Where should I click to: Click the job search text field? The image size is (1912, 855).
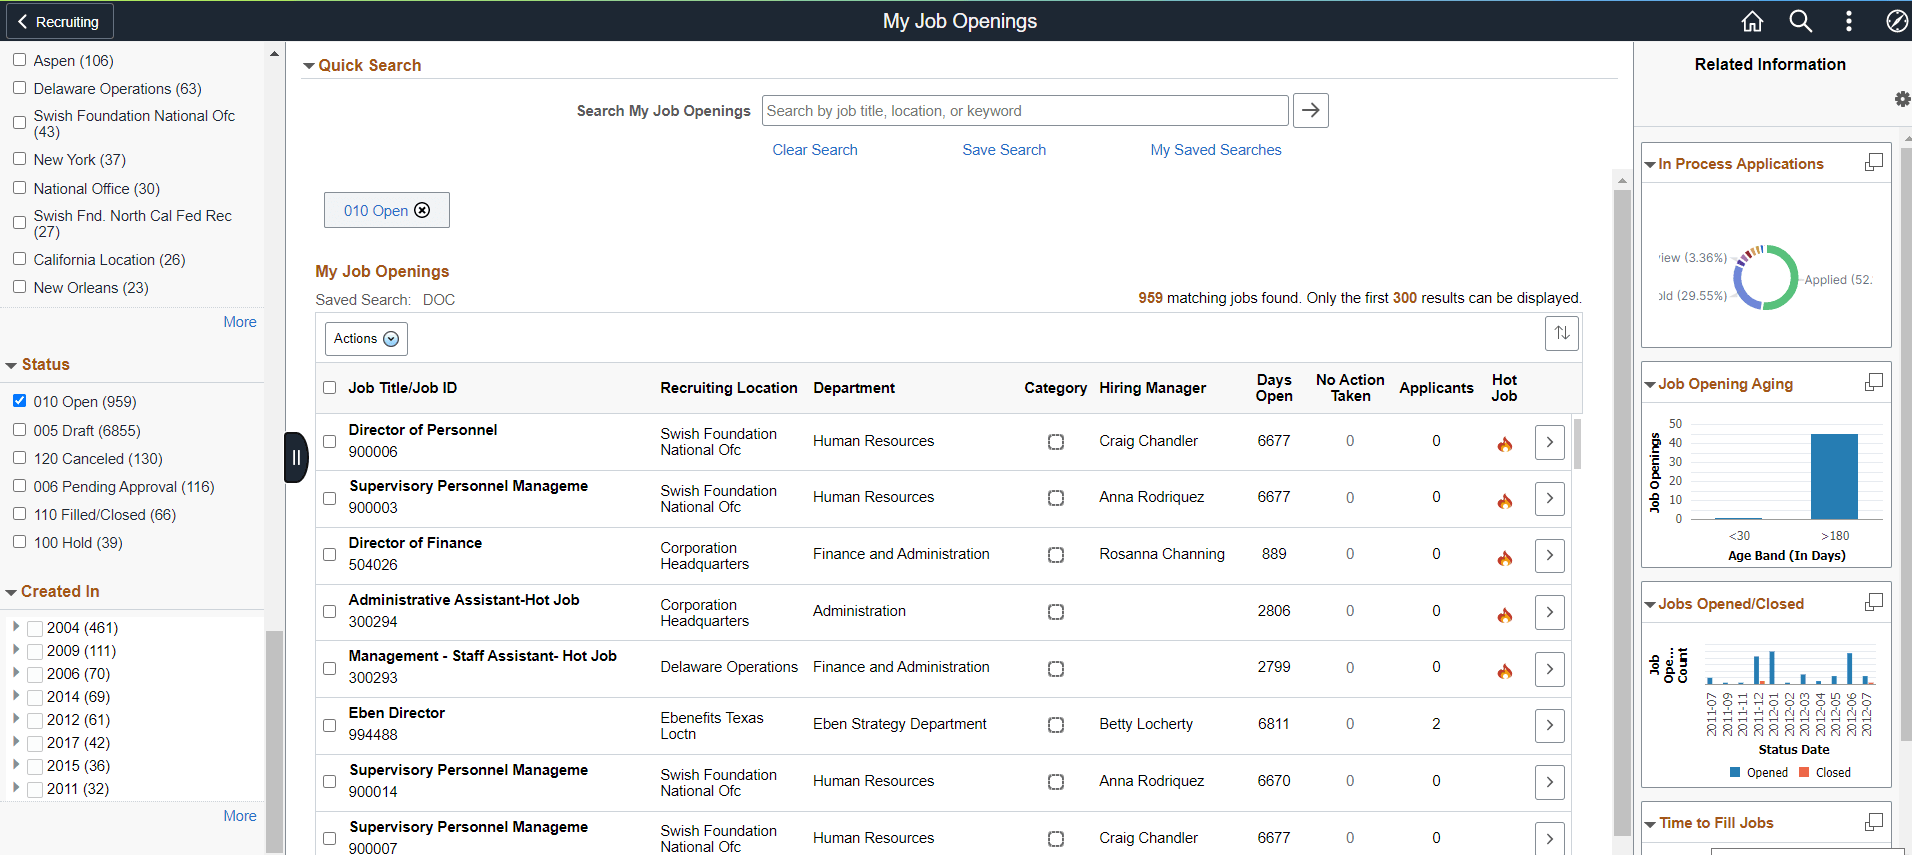click(1024, 111)
